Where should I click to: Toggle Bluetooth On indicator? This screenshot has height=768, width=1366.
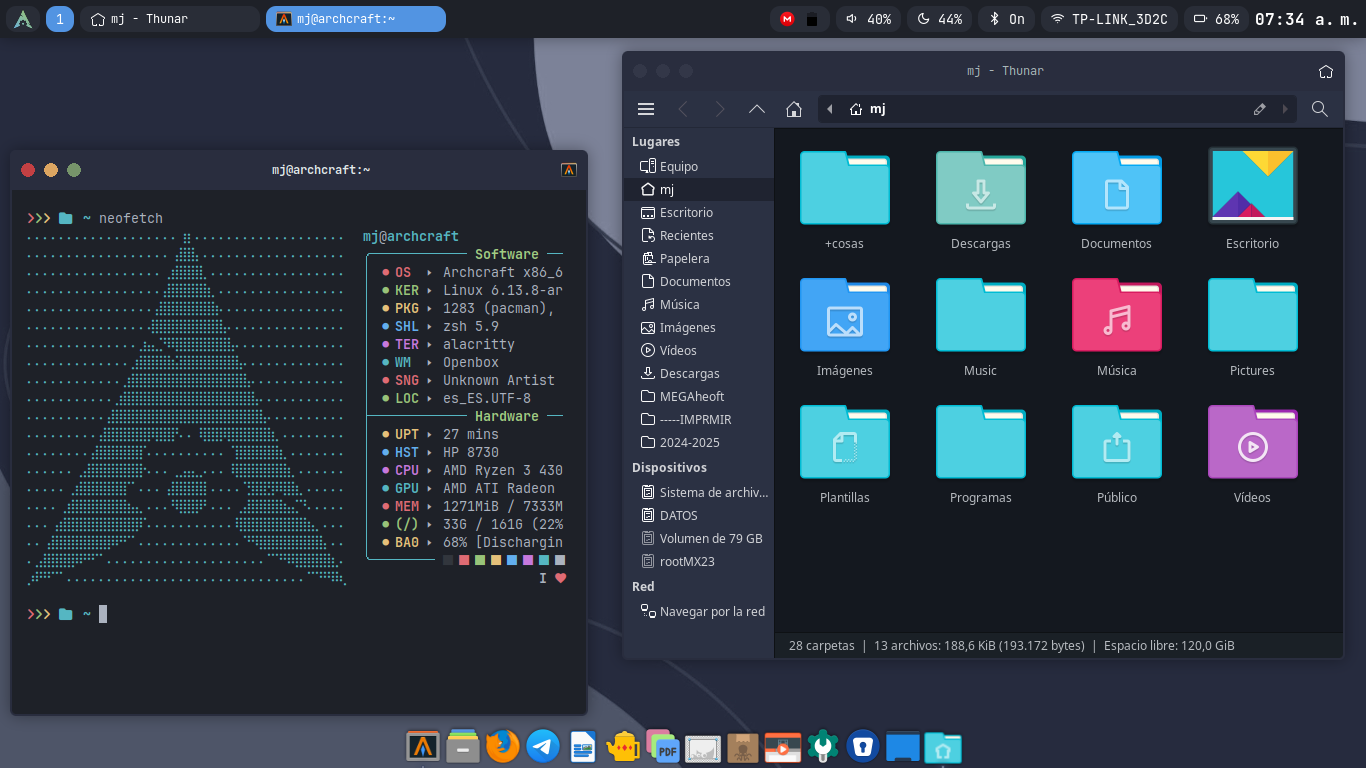pyautogui.click(x=1007, y=19)
